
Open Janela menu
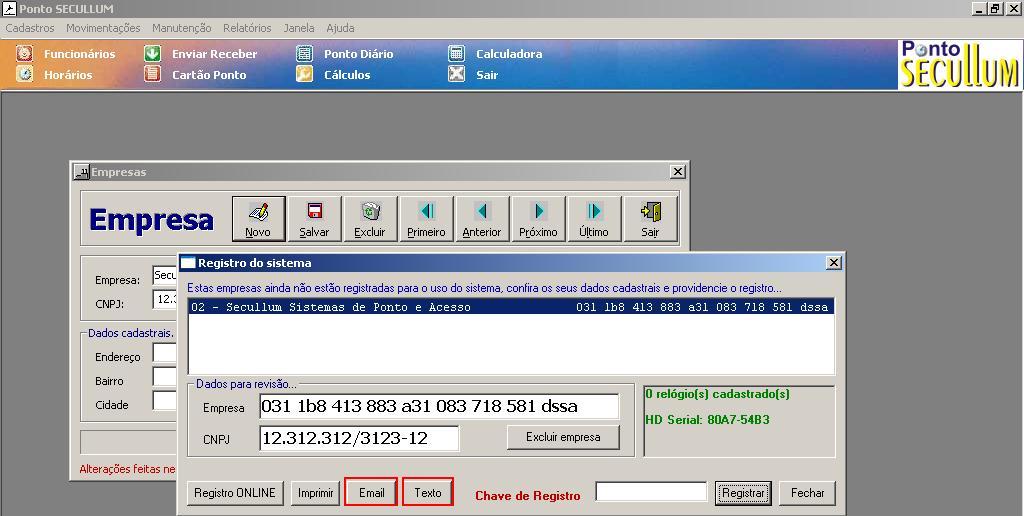point(299,28)
